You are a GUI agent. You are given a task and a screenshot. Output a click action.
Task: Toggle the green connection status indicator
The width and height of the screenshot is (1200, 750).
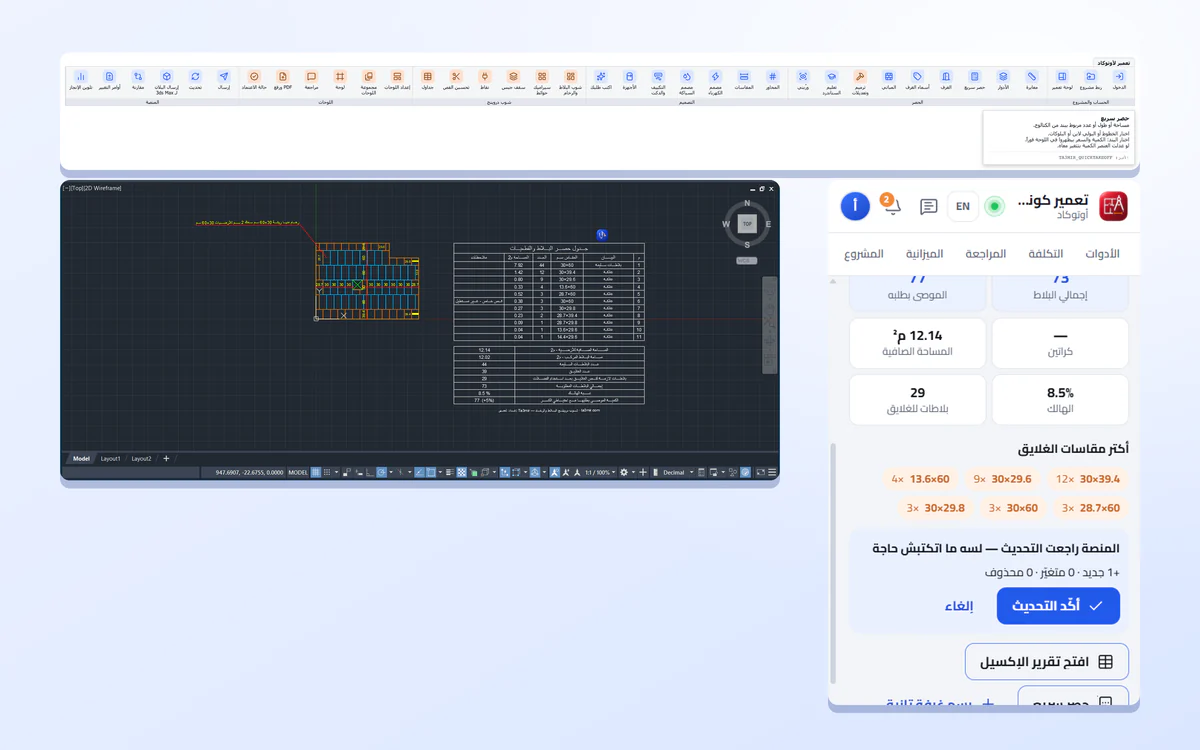(x=994, y=207)
